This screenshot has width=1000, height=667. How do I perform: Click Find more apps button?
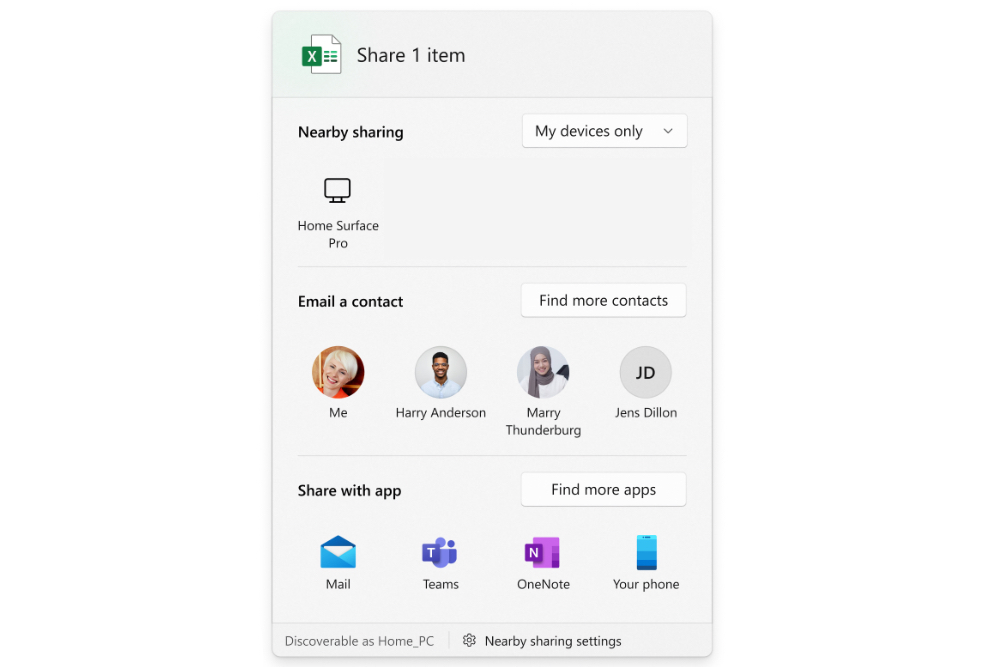click(x=603, y=489)
